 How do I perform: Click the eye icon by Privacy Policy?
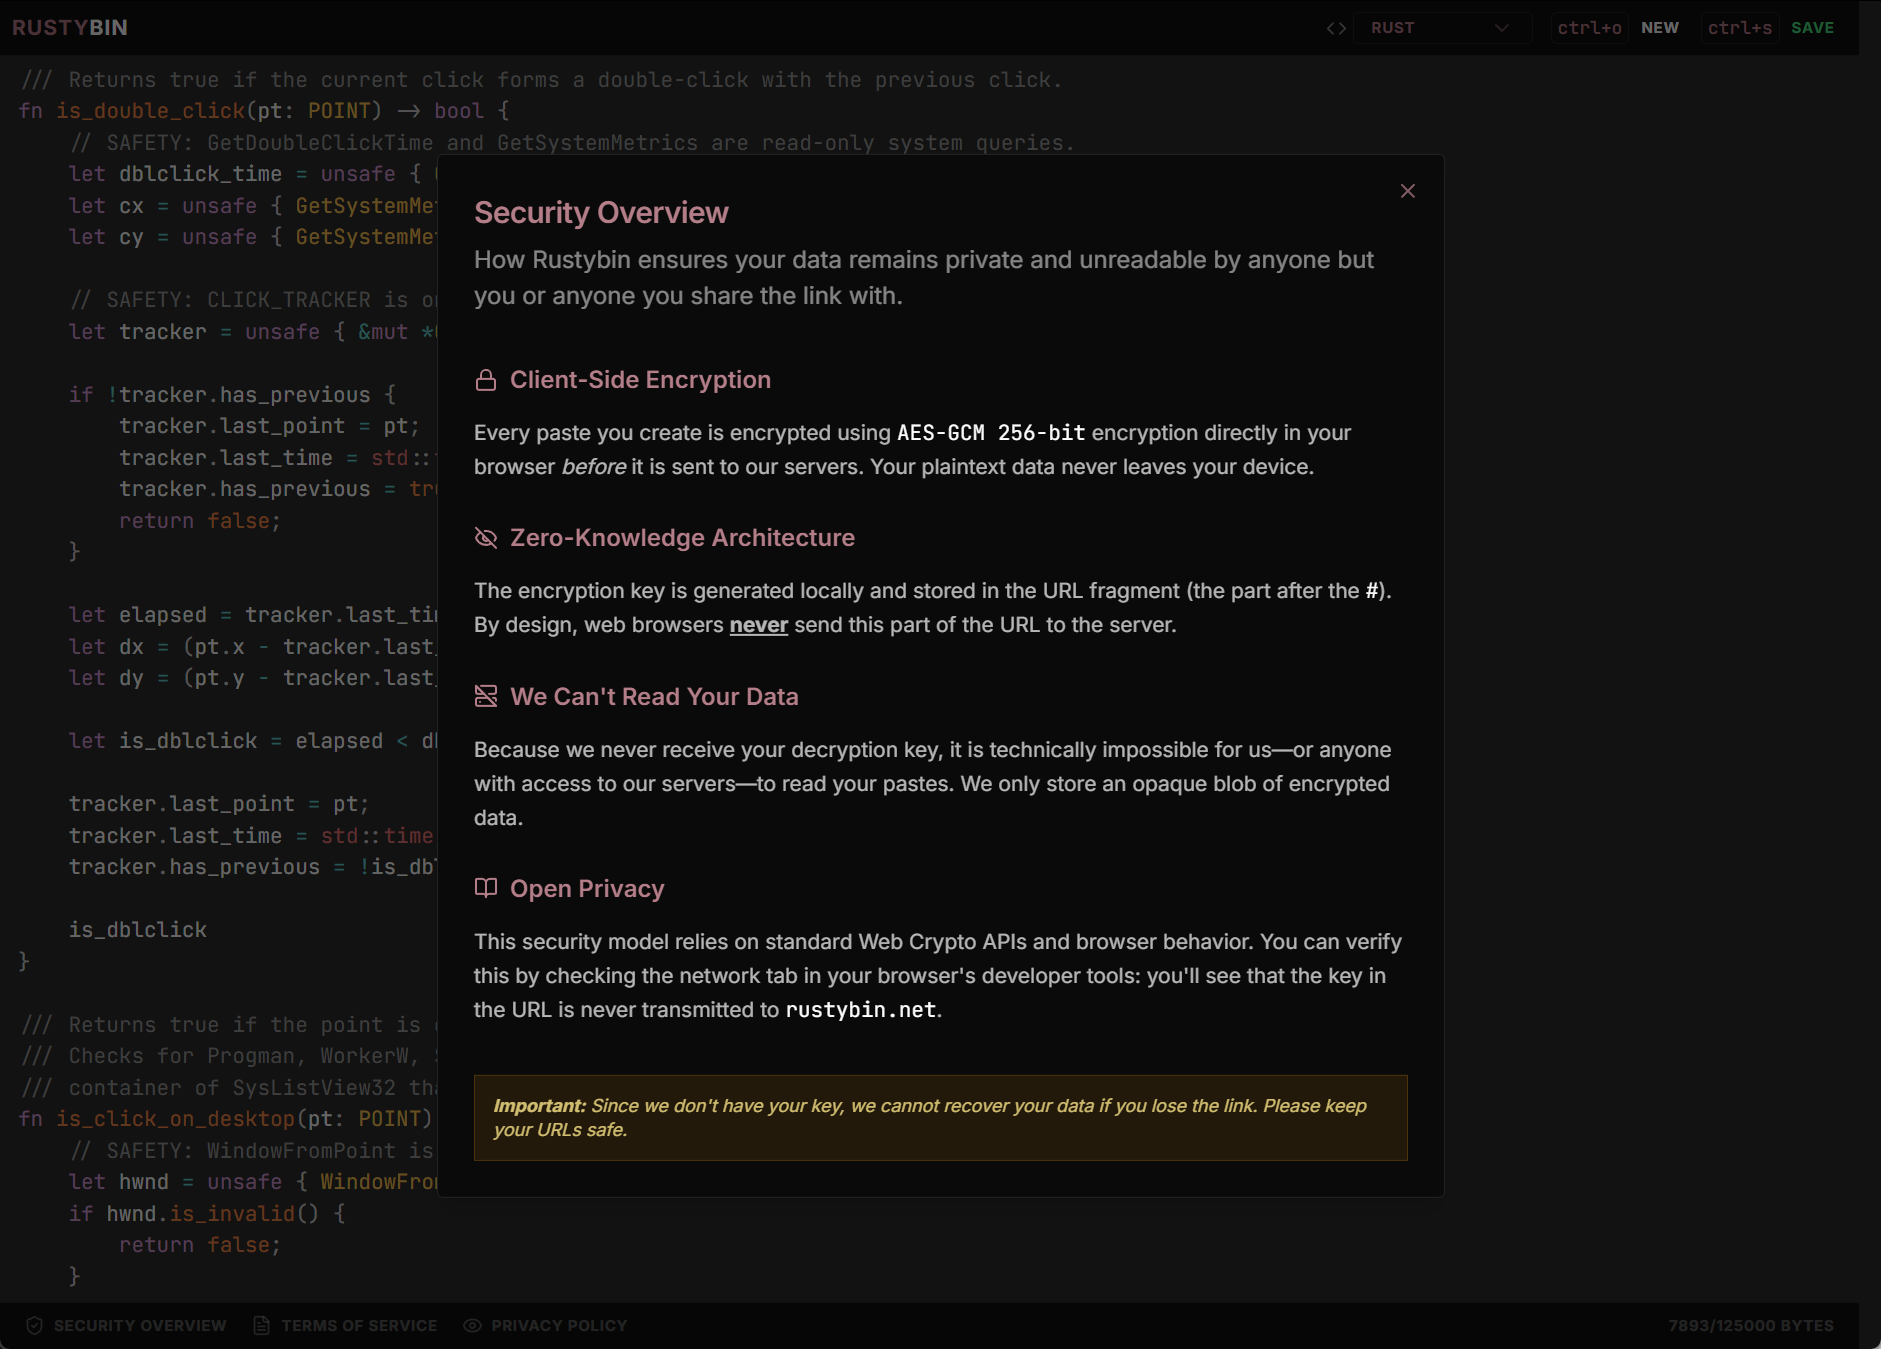473,1326
